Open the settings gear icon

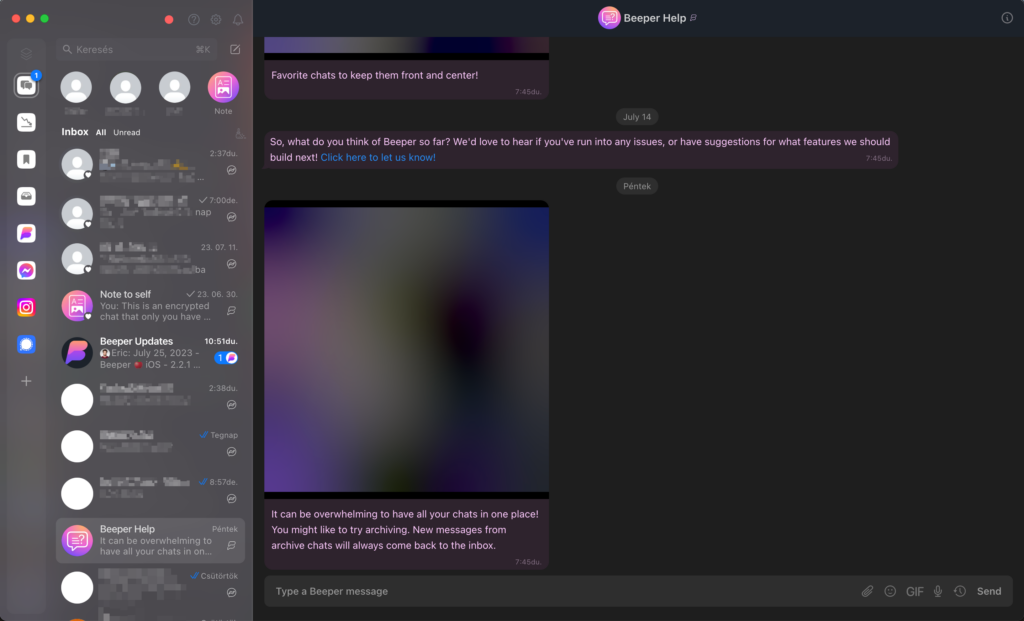[x=216, y=20]
